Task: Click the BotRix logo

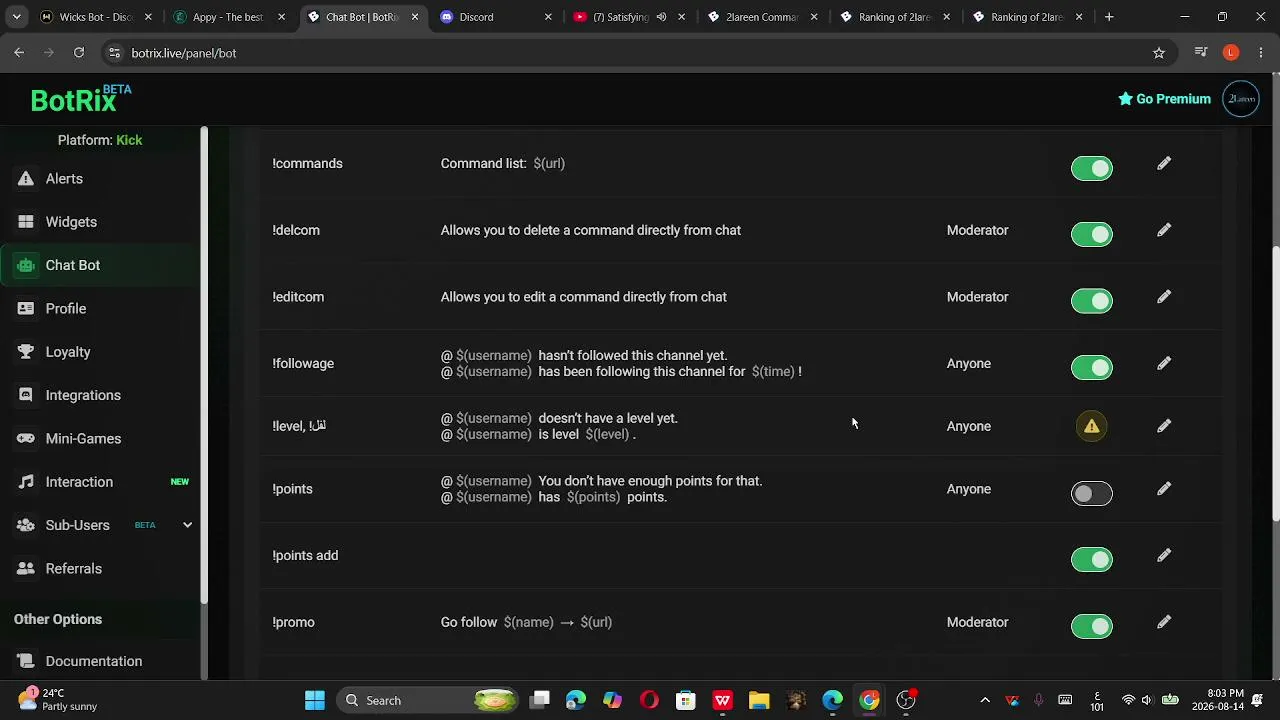Action: tap(81, 98)
